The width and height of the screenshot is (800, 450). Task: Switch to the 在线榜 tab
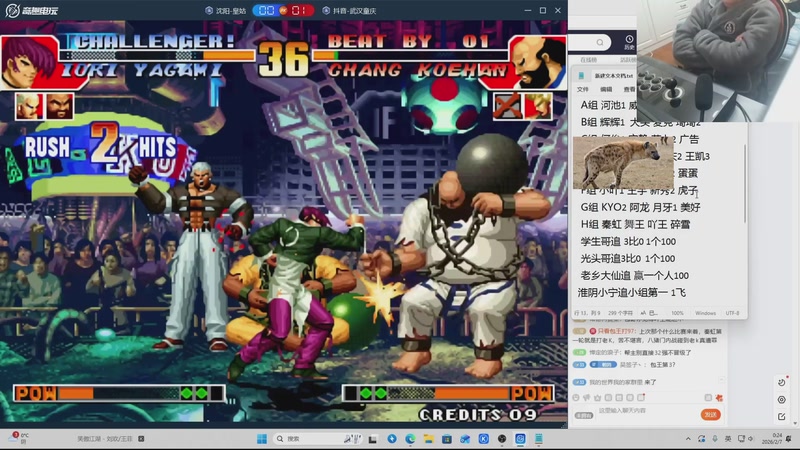(x=588, y=60)
